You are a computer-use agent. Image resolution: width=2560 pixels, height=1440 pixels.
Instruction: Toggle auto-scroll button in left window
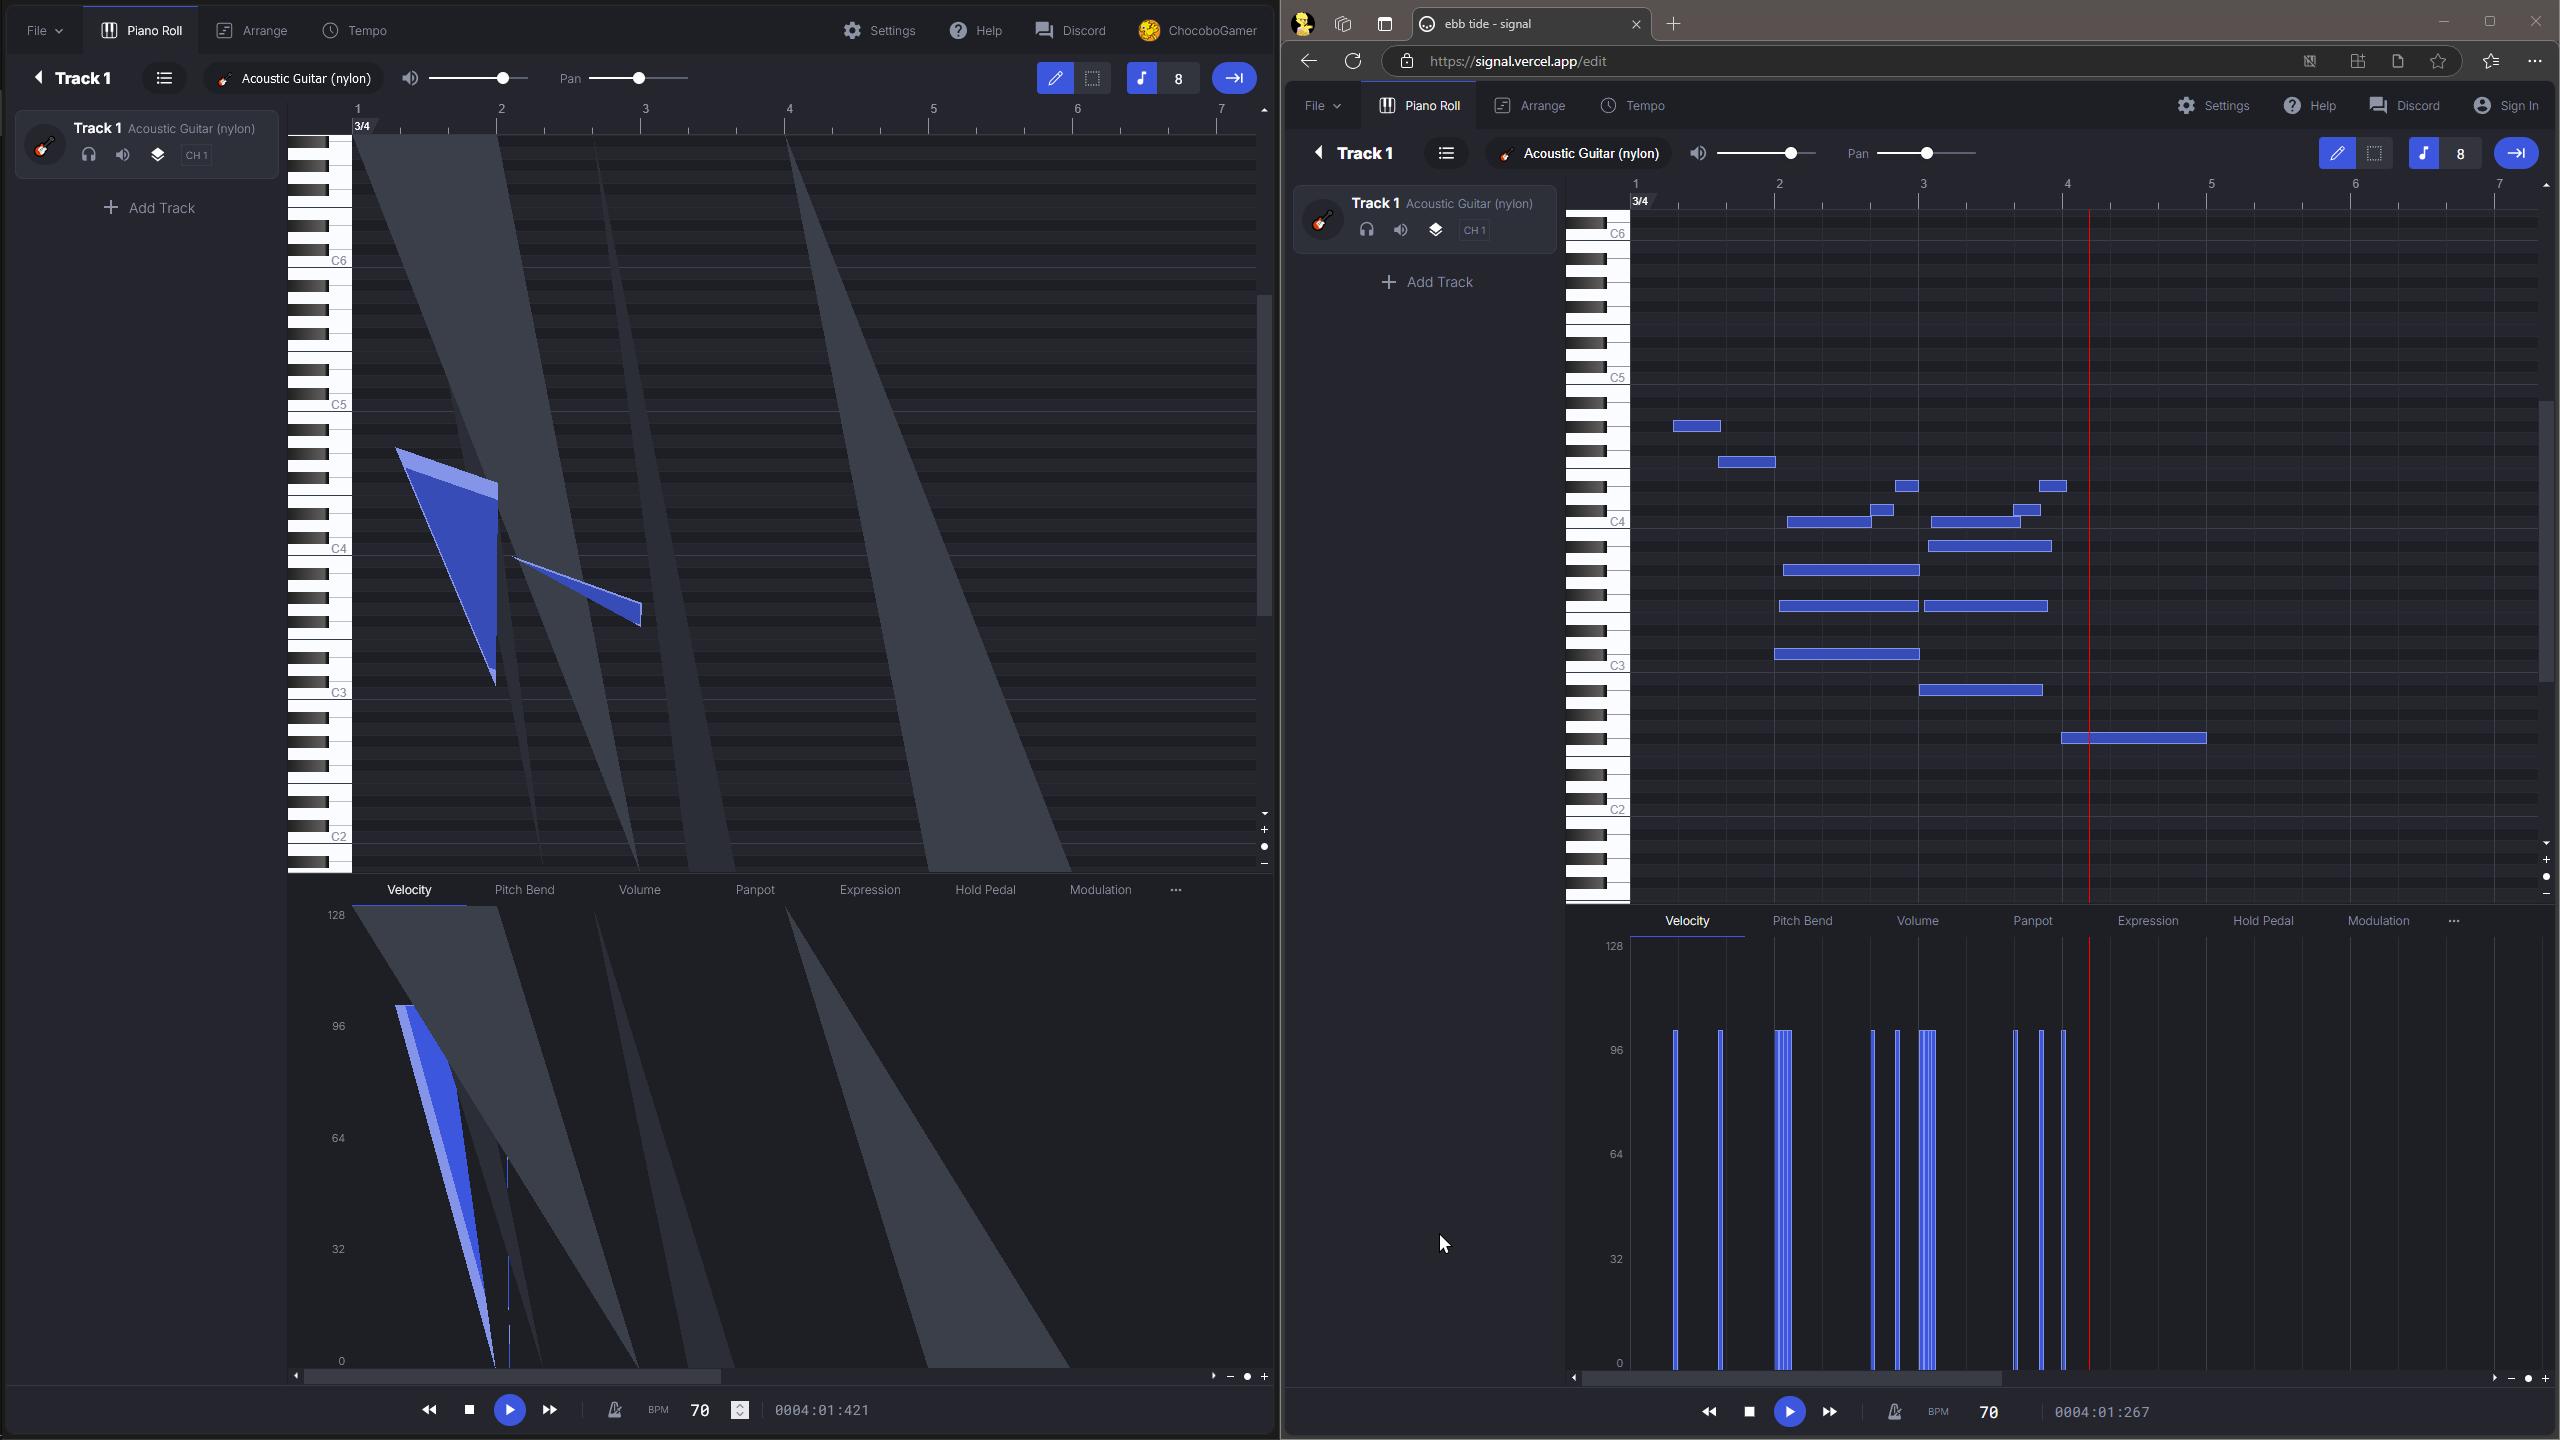(1234, 78)
